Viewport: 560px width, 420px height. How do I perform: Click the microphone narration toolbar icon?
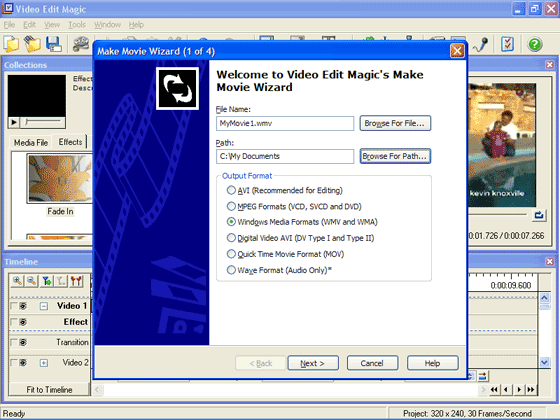point(481,45)
